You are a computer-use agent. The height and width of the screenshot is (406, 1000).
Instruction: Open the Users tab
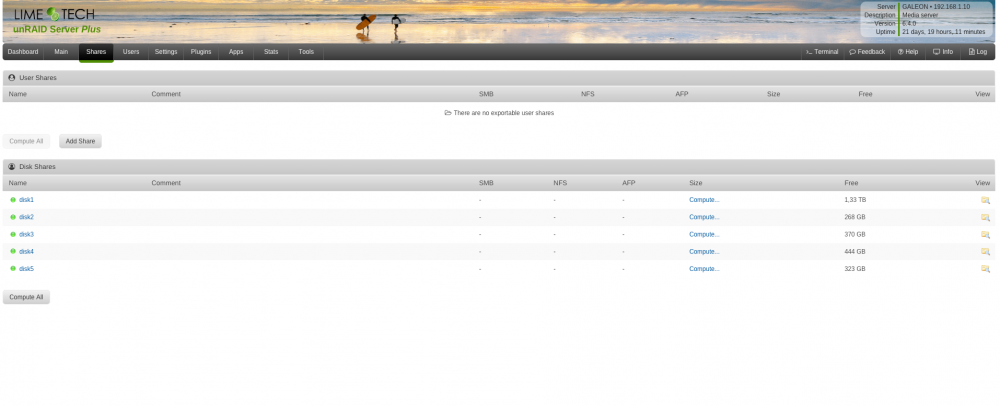(131, 52)
